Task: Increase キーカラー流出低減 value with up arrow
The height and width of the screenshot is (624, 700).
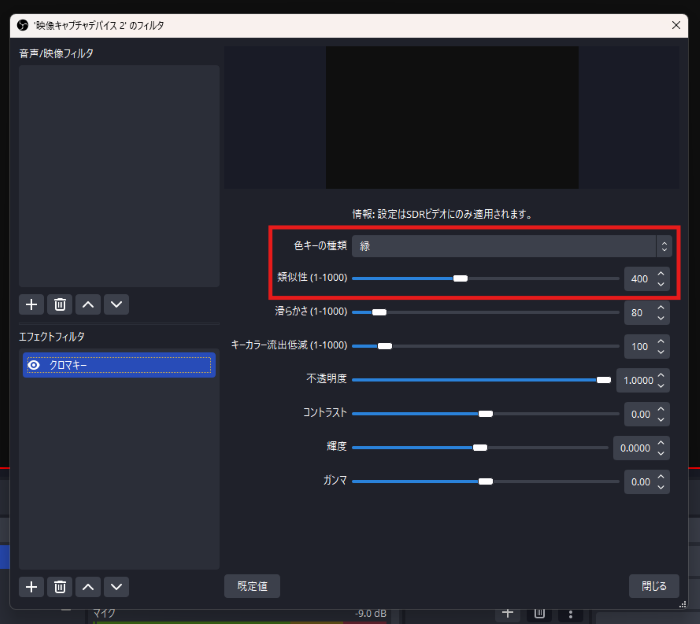Action: (x=661, y=341)
